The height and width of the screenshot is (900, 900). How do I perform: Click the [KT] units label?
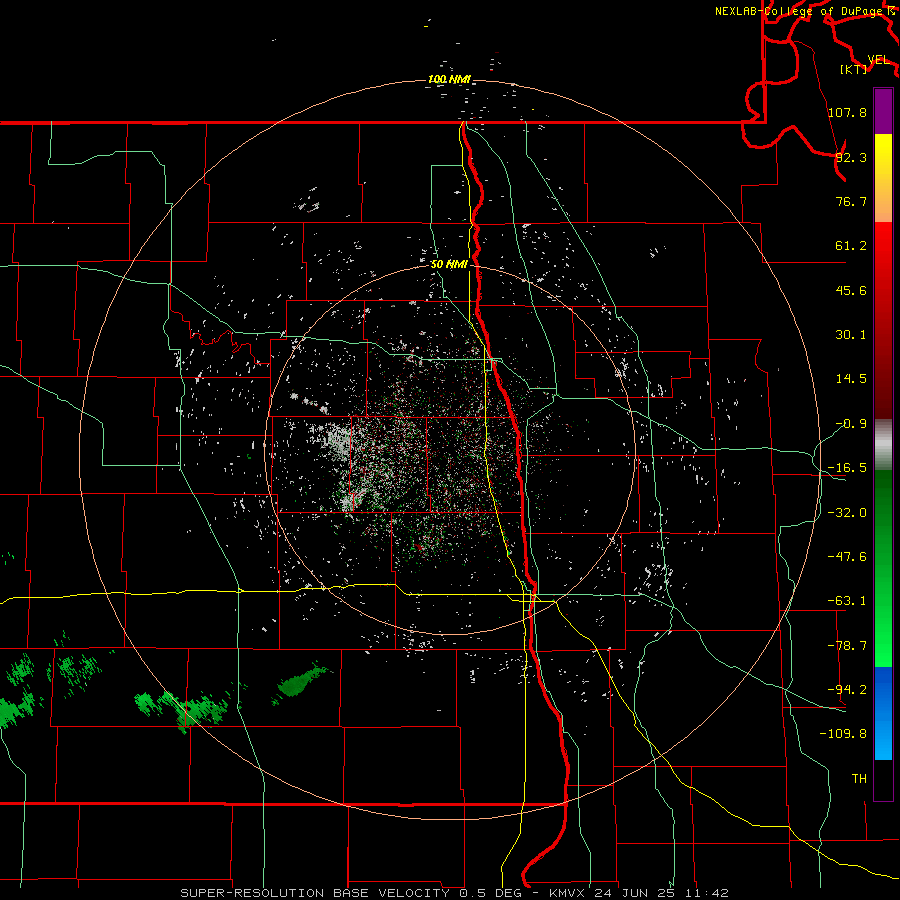854,69
